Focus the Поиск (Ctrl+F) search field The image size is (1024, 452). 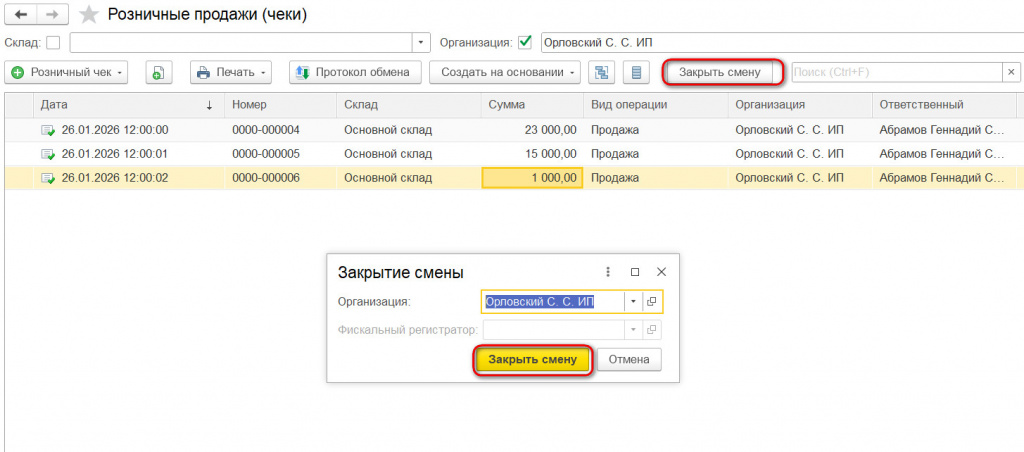pyautogui.click(x=897, y=72)
